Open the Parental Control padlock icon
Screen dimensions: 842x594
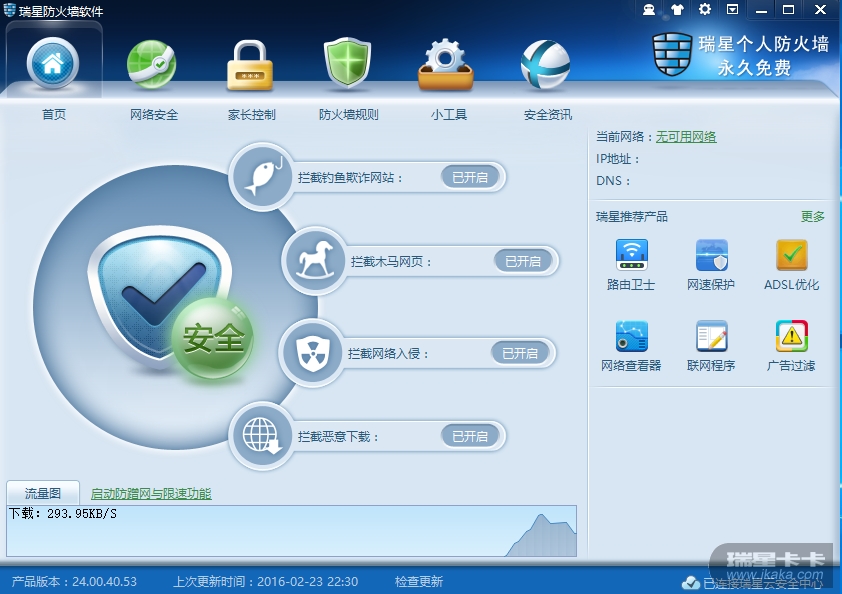click(250, 66)
